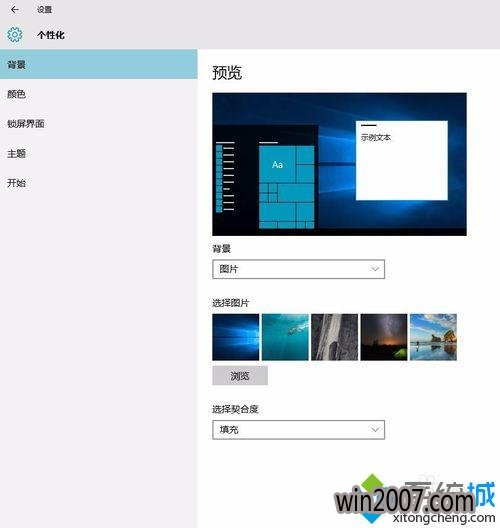Choose the Windows 10 blue logo wallpaper

(236, 337)
